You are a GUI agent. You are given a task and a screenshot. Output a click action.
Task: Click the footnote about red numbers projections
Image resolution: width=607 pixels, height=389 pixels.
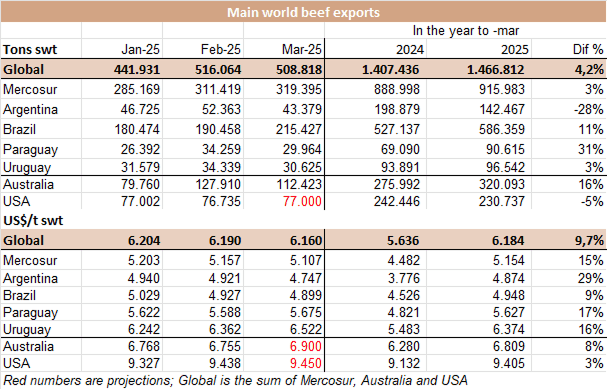pos(235,380)
